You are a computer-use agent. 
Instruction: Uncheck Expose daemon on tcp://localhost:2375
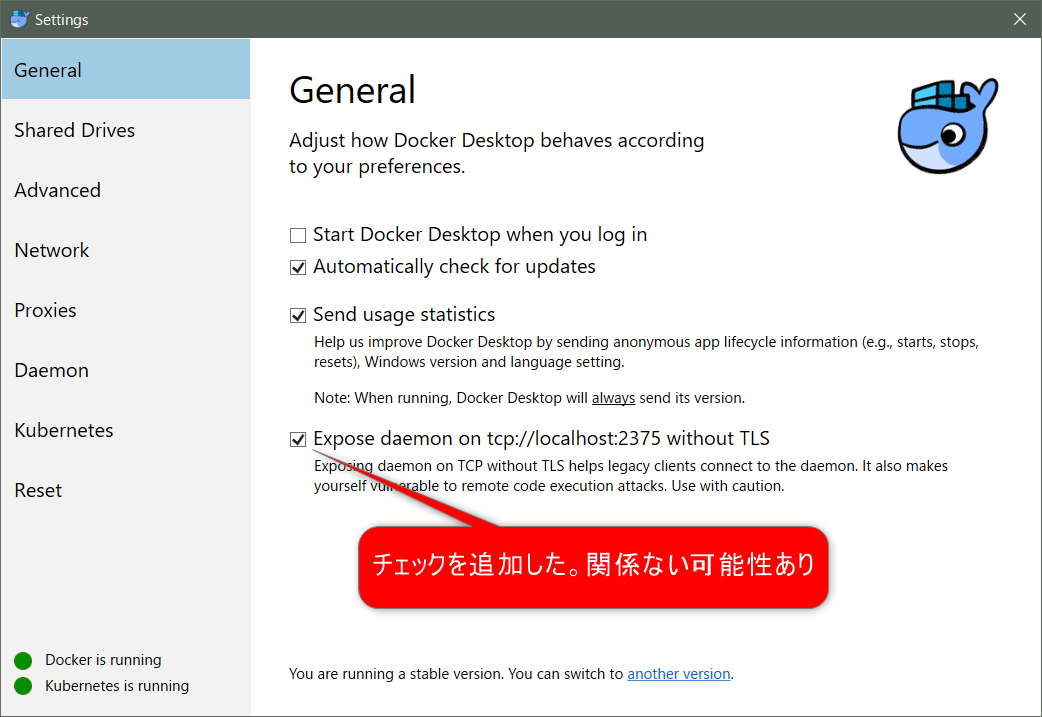pyautogui.click(x=298, y=439)
